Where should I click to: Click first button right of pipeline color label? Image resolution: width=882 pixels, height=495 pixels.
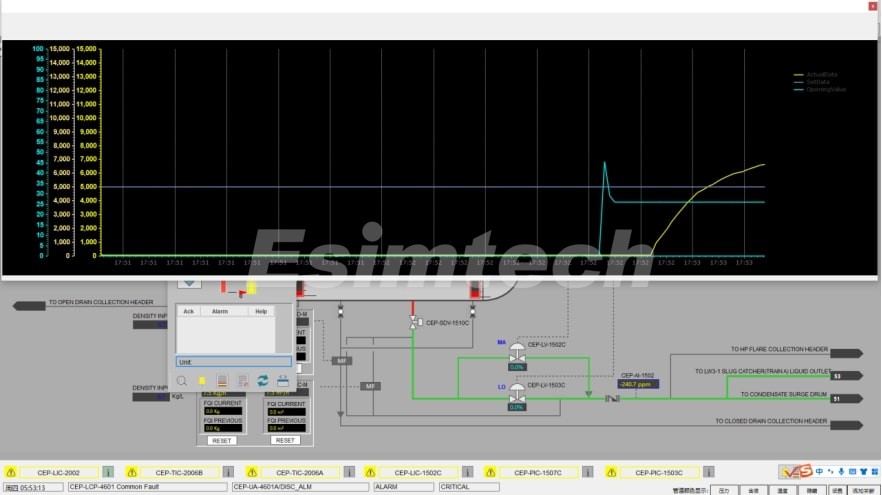[x=724, y=490]
